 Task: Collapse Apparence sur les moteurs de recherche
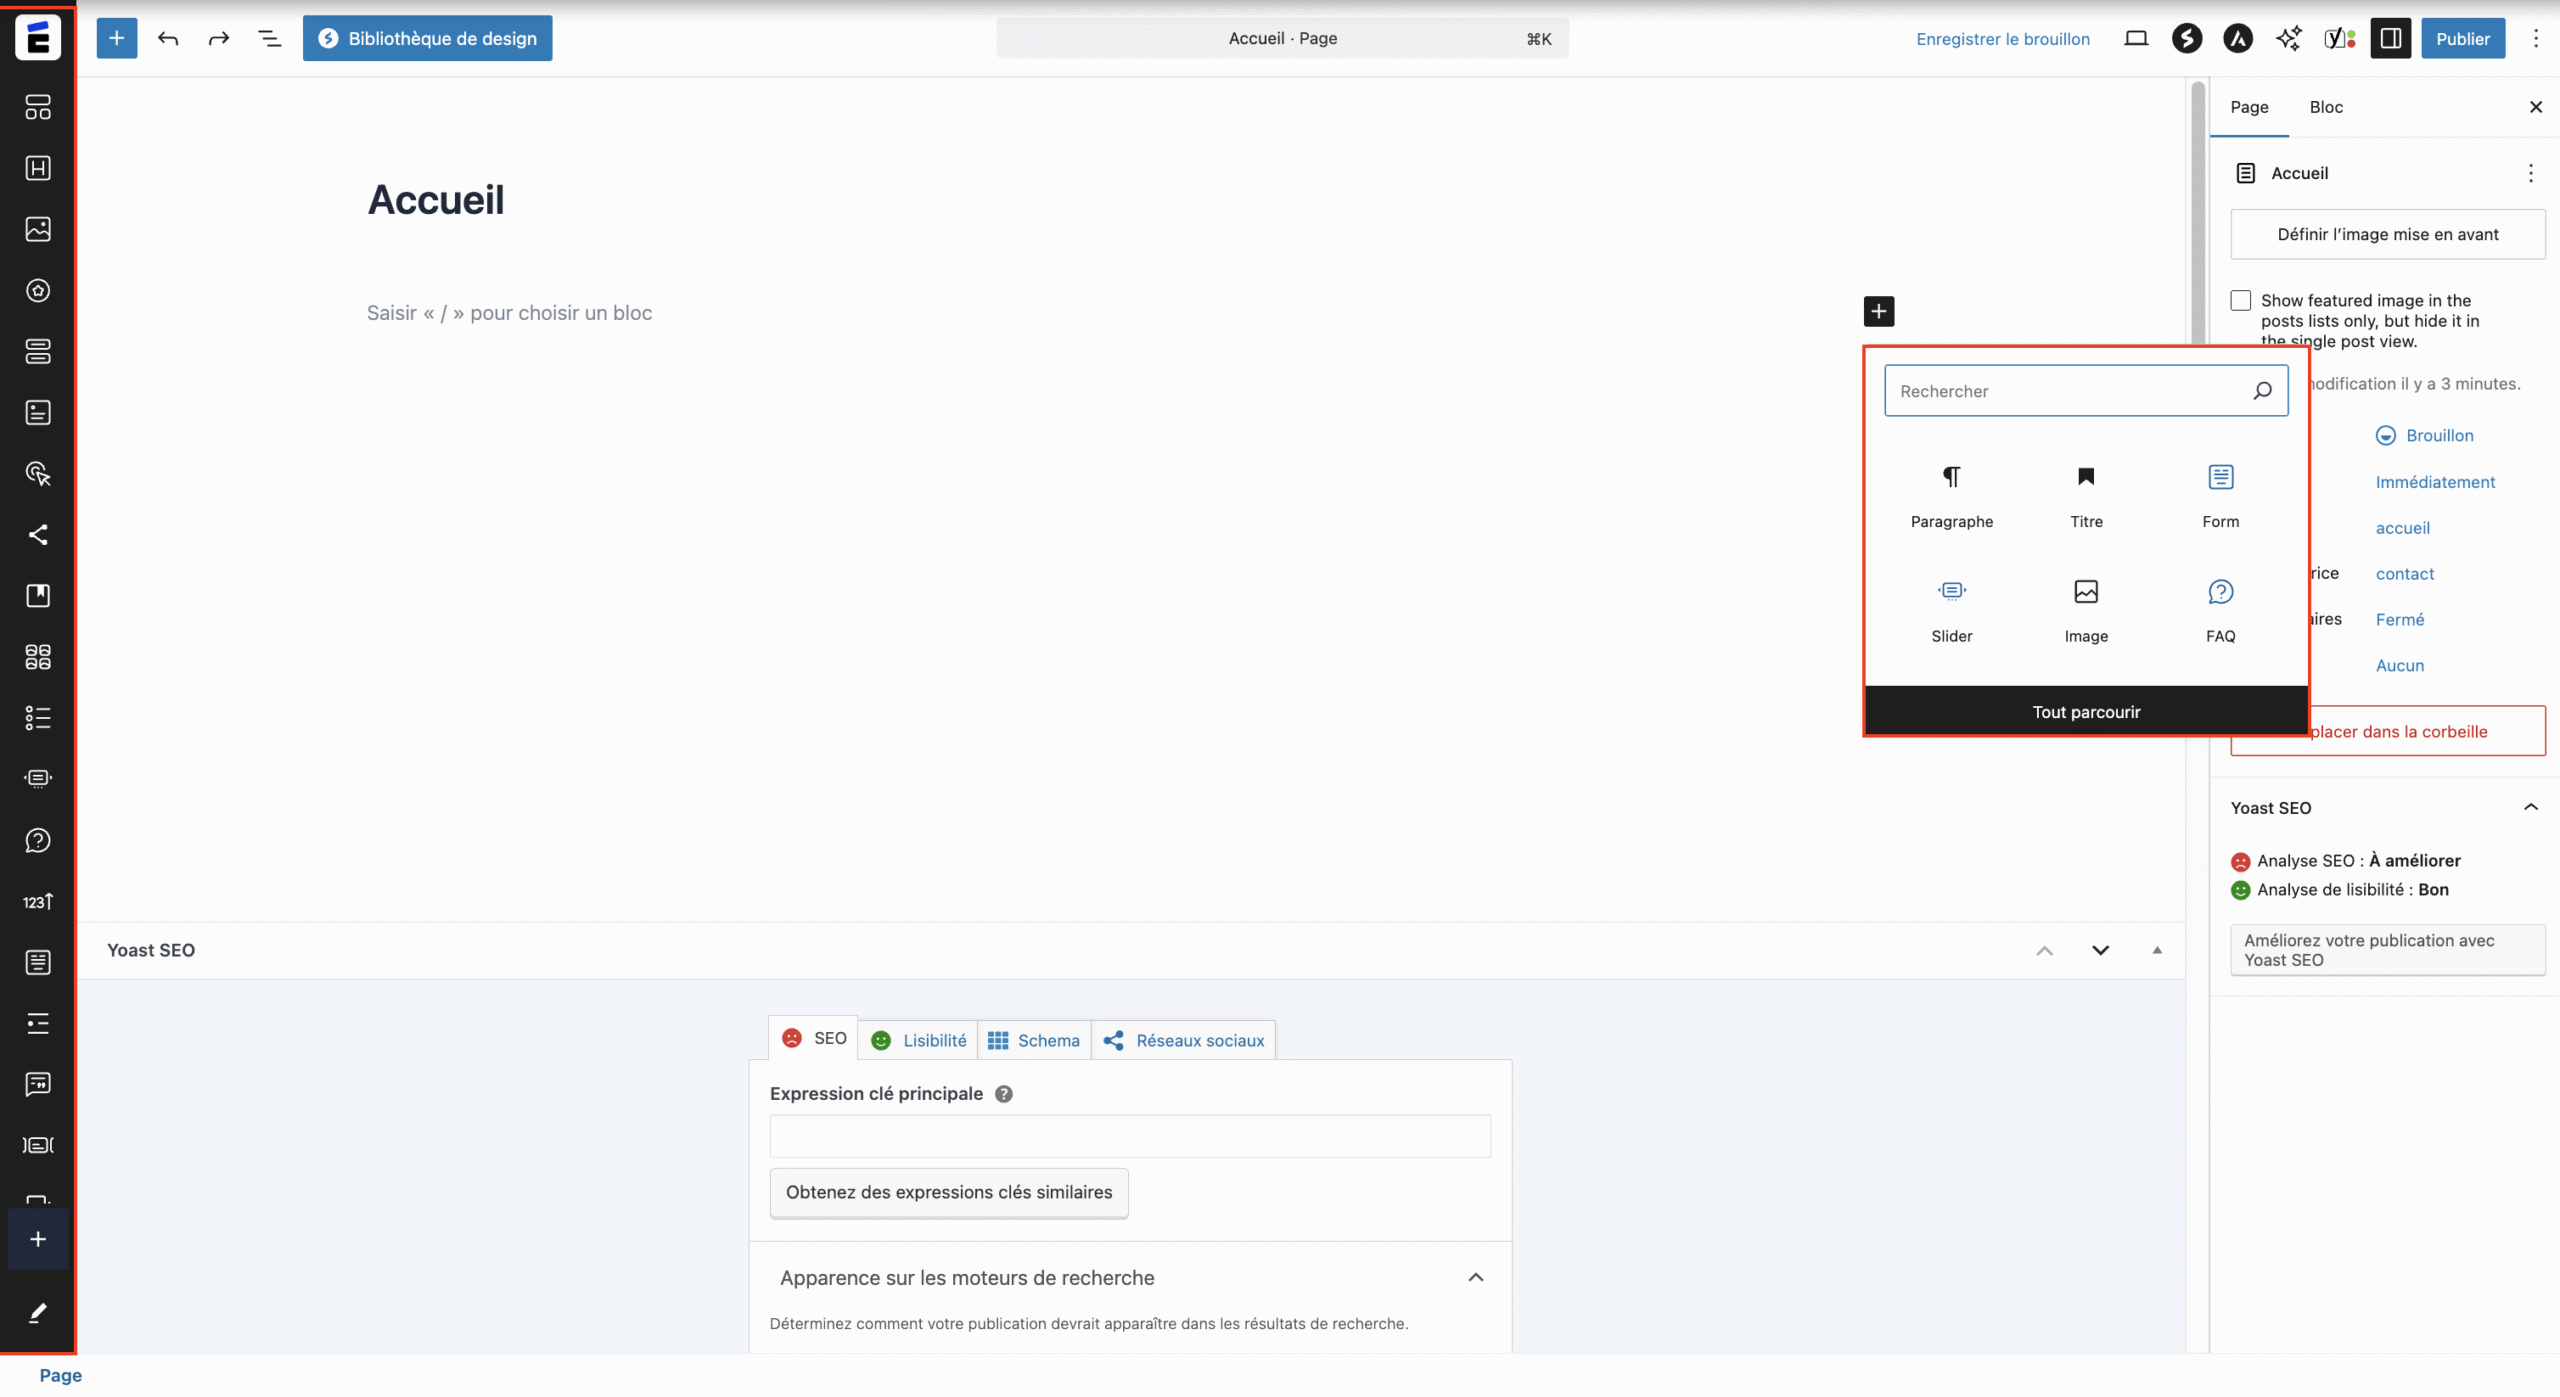click(1475, 1277)
